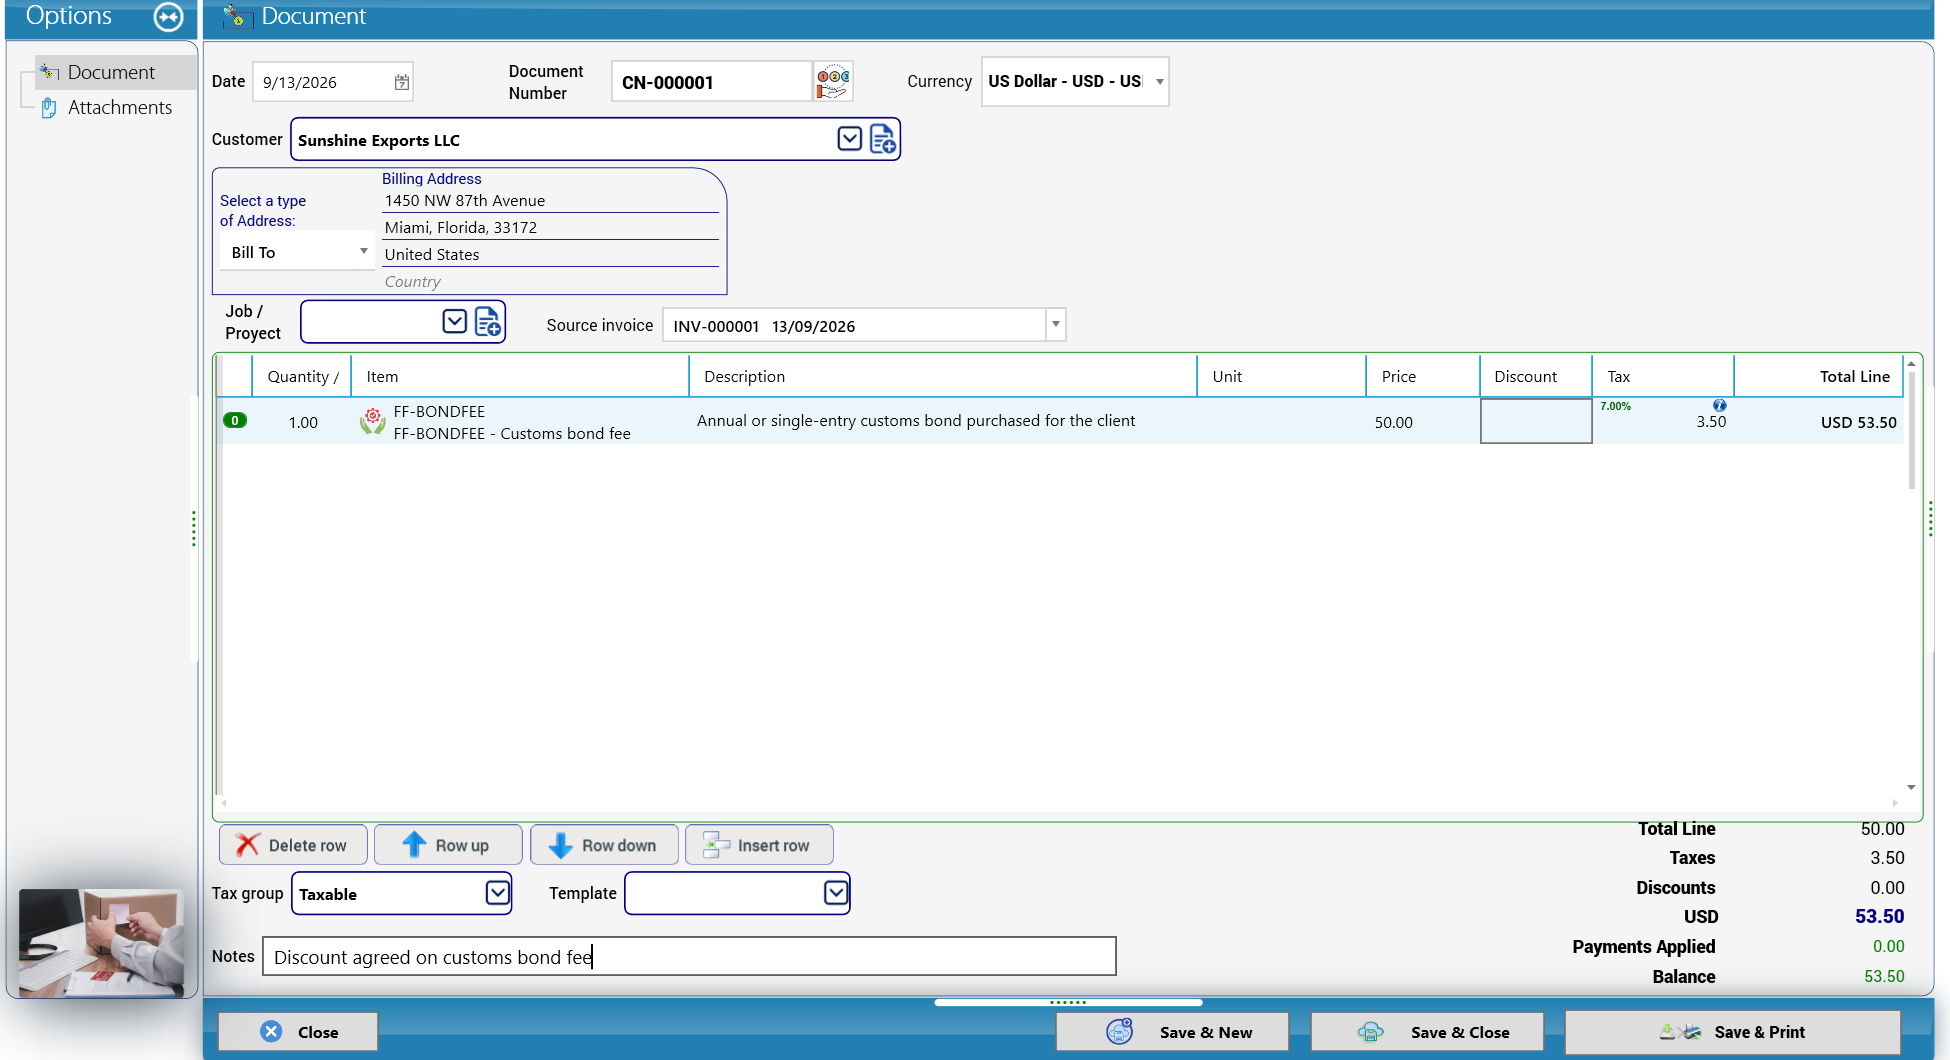Click the Total Line column header

click(1819, 377)
